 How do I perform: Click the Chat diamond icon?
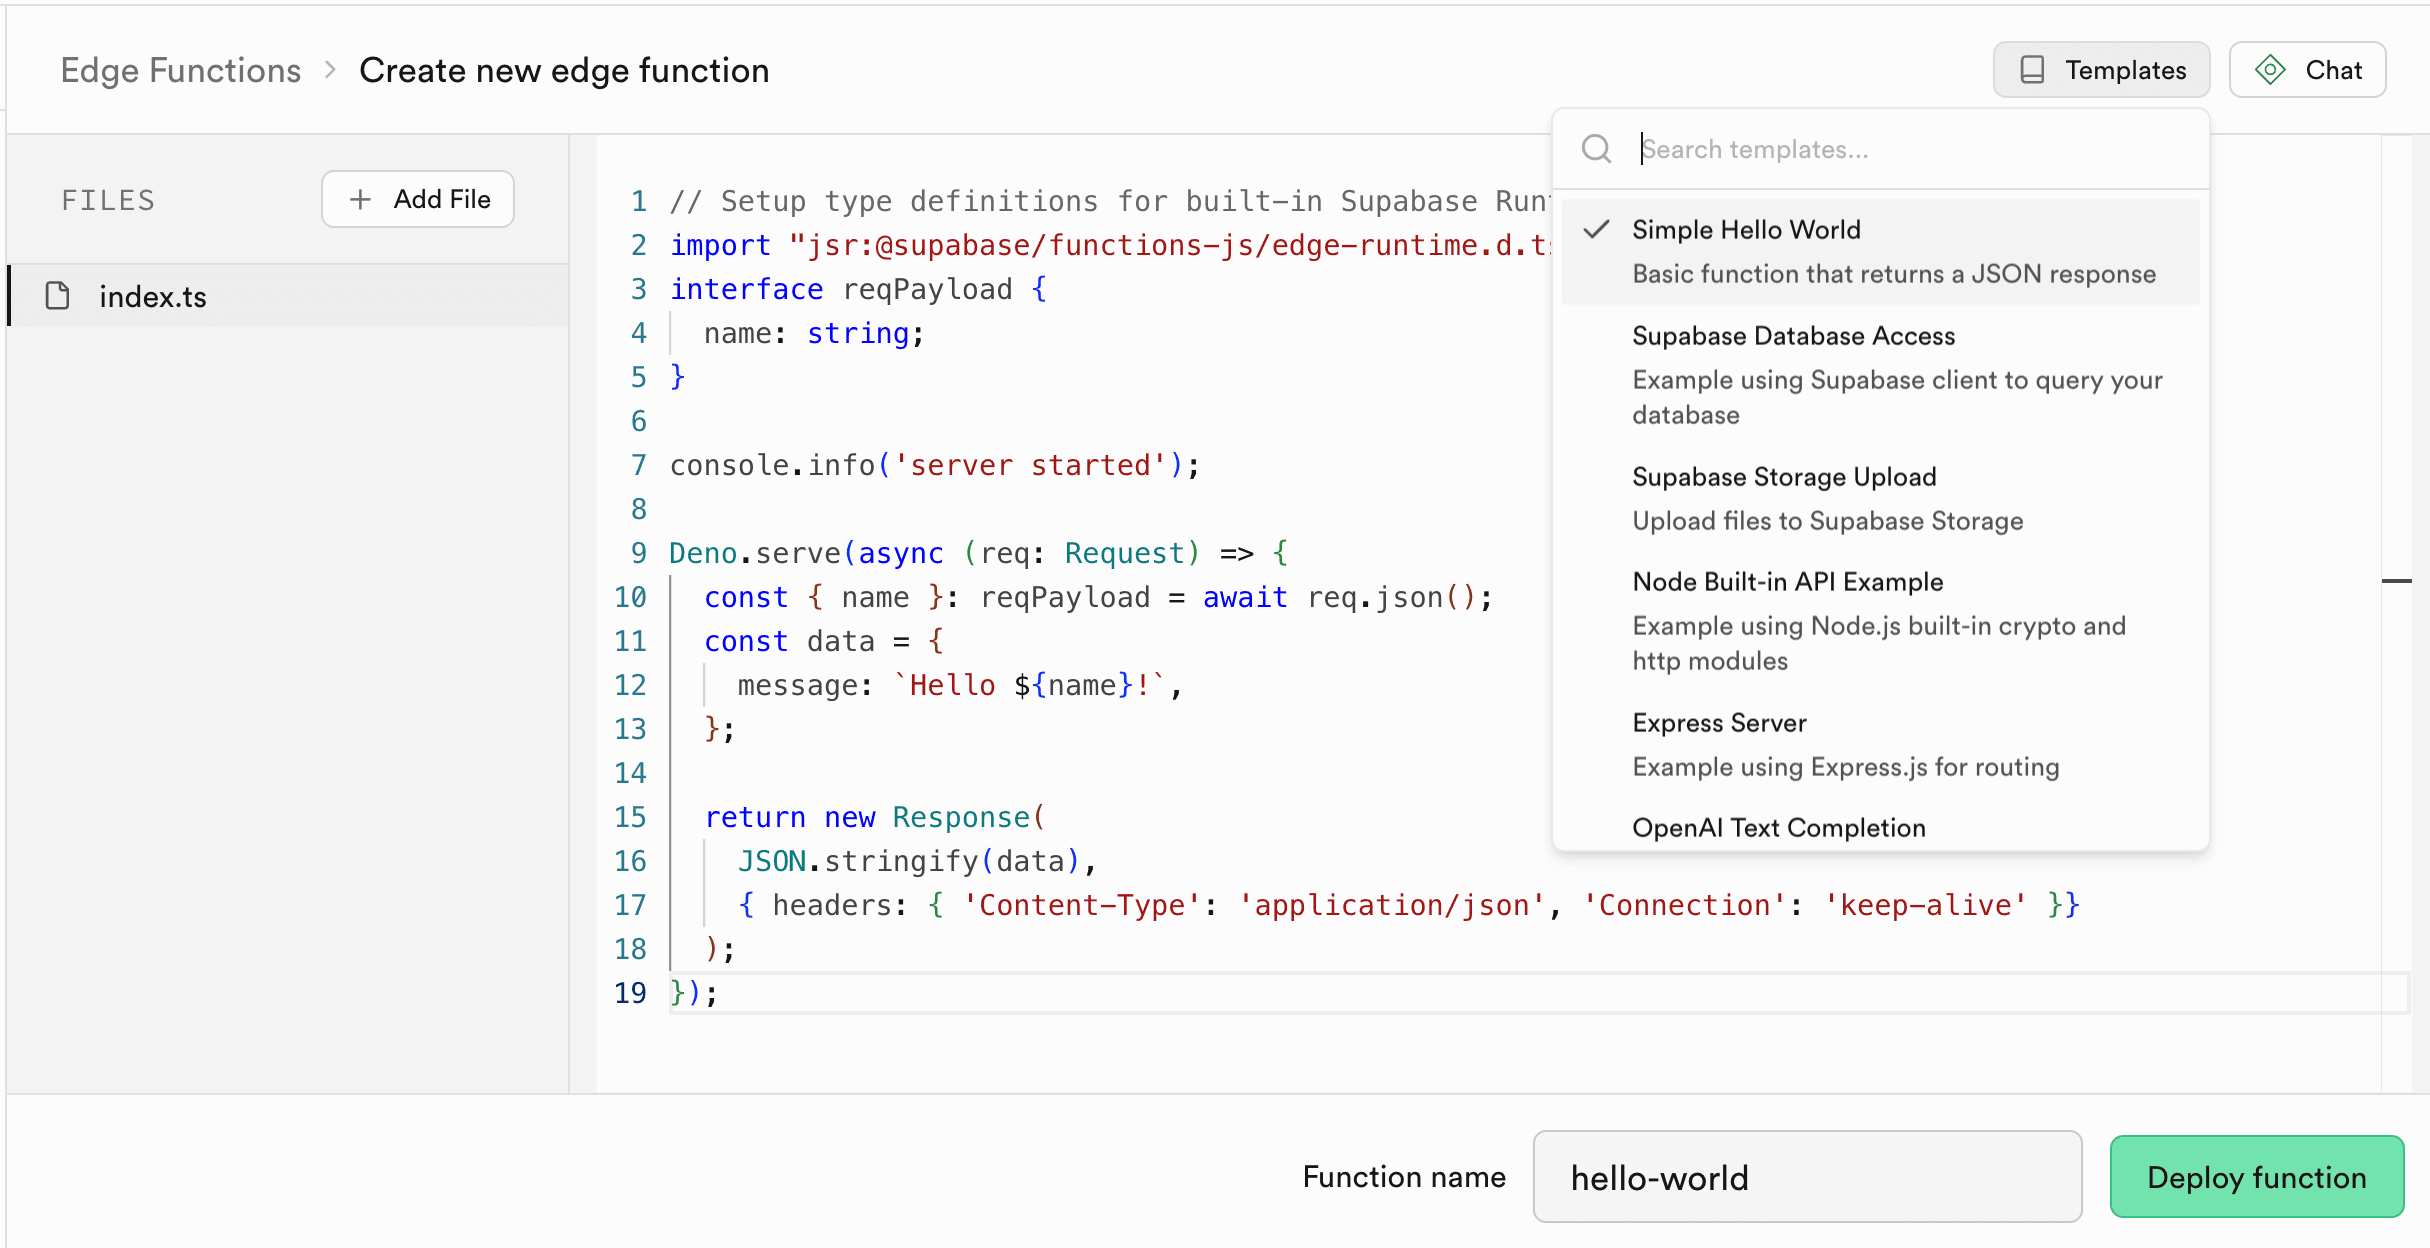2270,70
